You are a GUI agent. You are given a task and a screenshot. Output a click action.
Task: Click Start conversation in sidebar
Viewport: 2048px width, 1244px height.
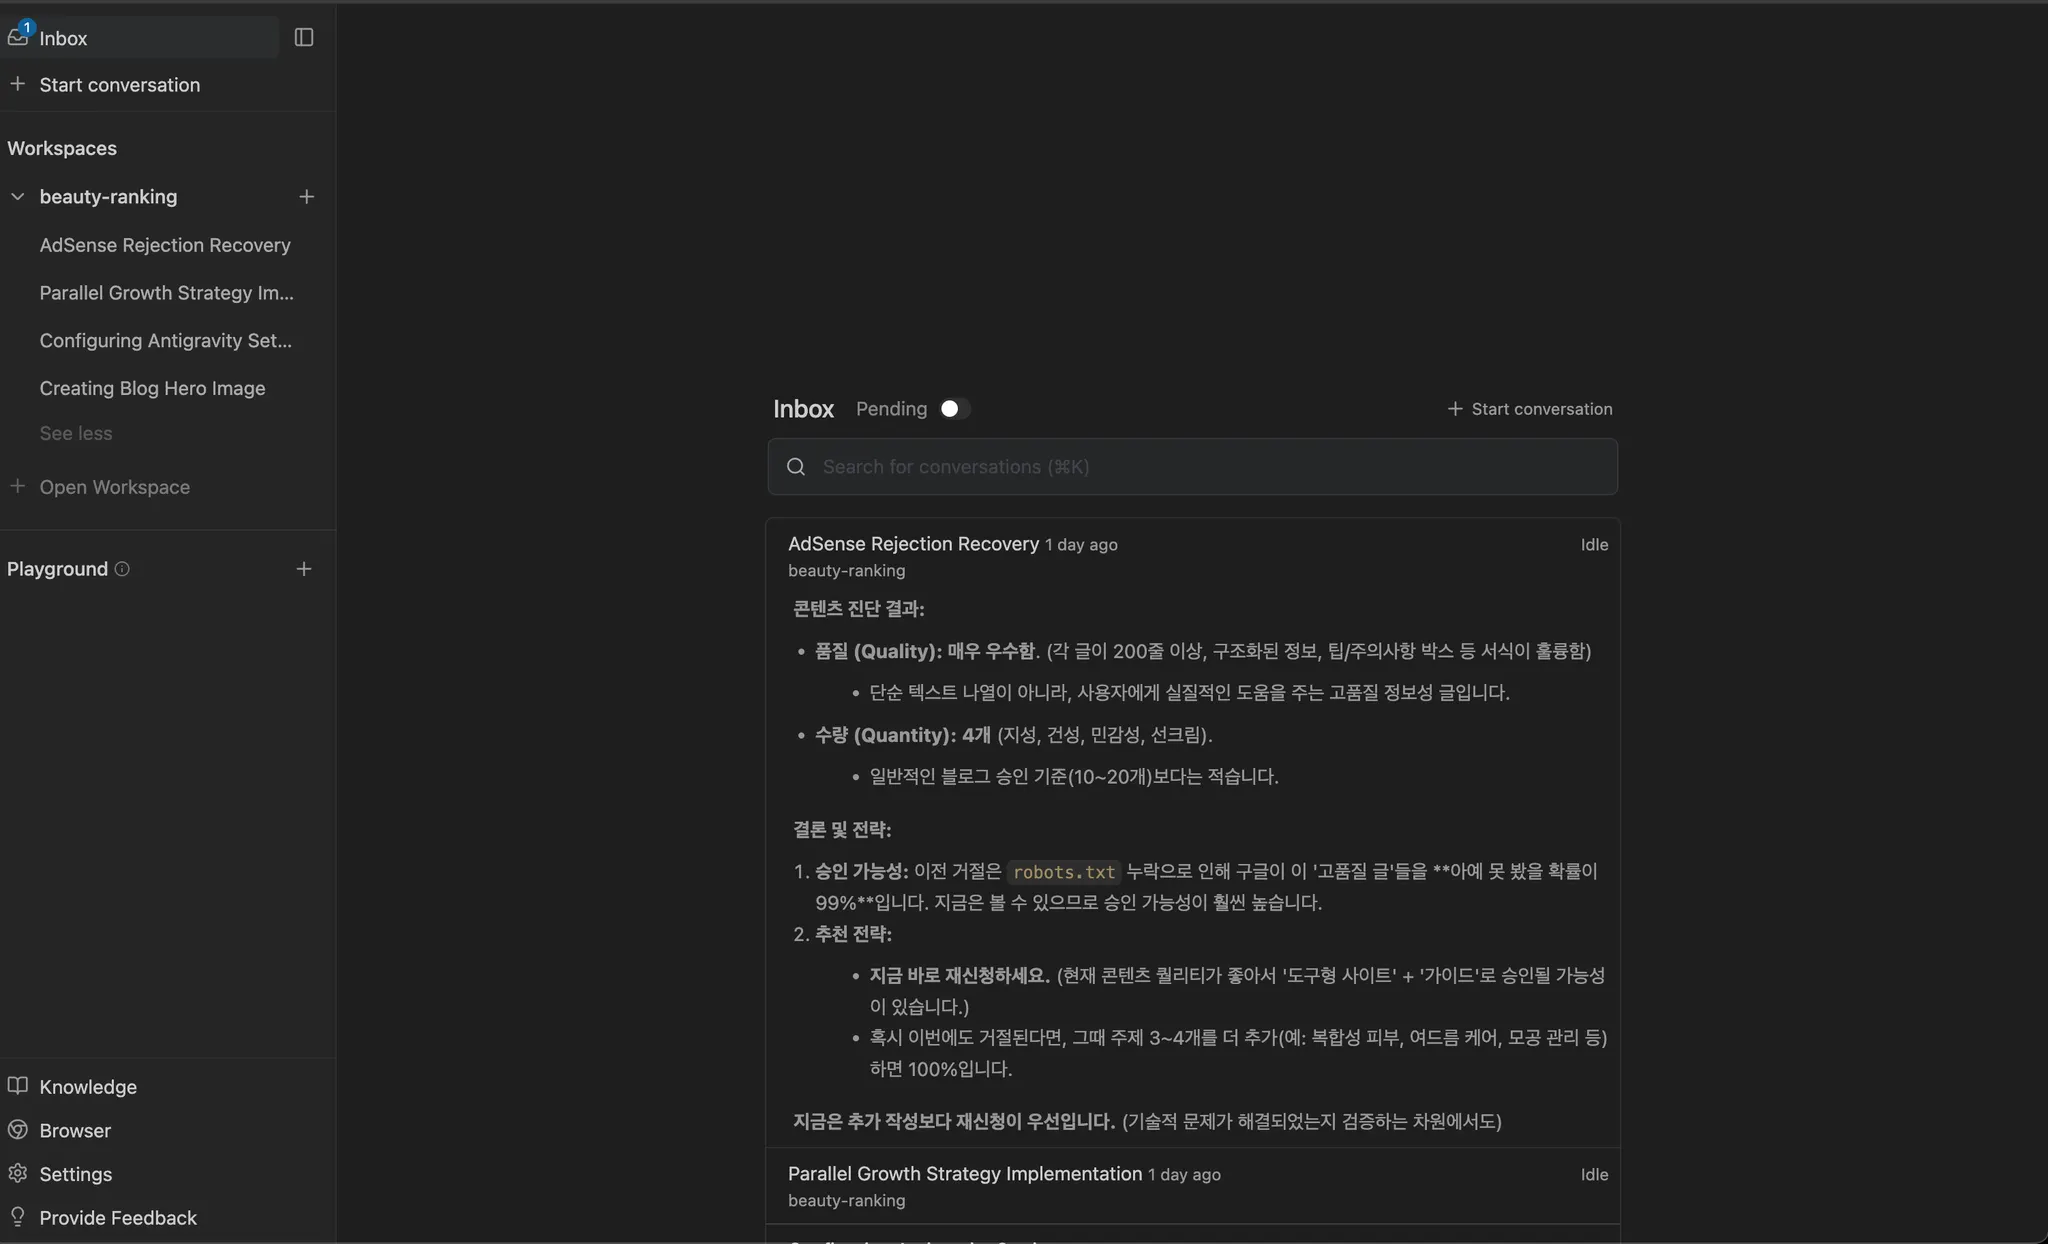(119, 85)
